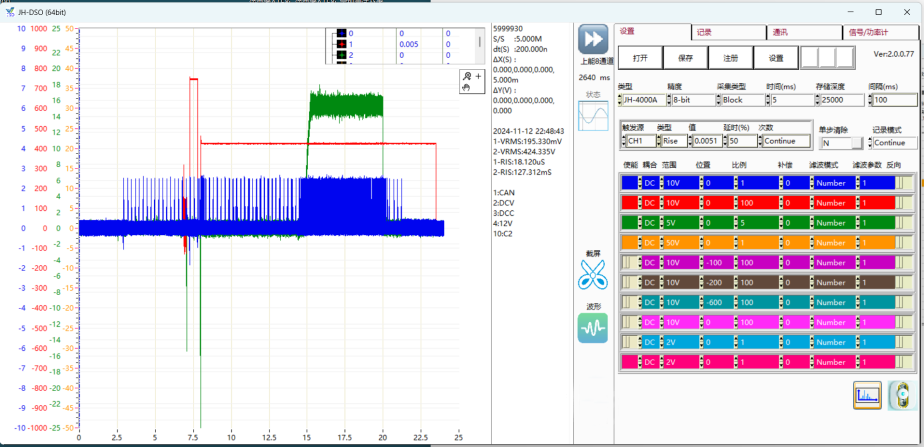Click the green waveform icon
This screenshot has height=447, width=924.
click(593, 327)
